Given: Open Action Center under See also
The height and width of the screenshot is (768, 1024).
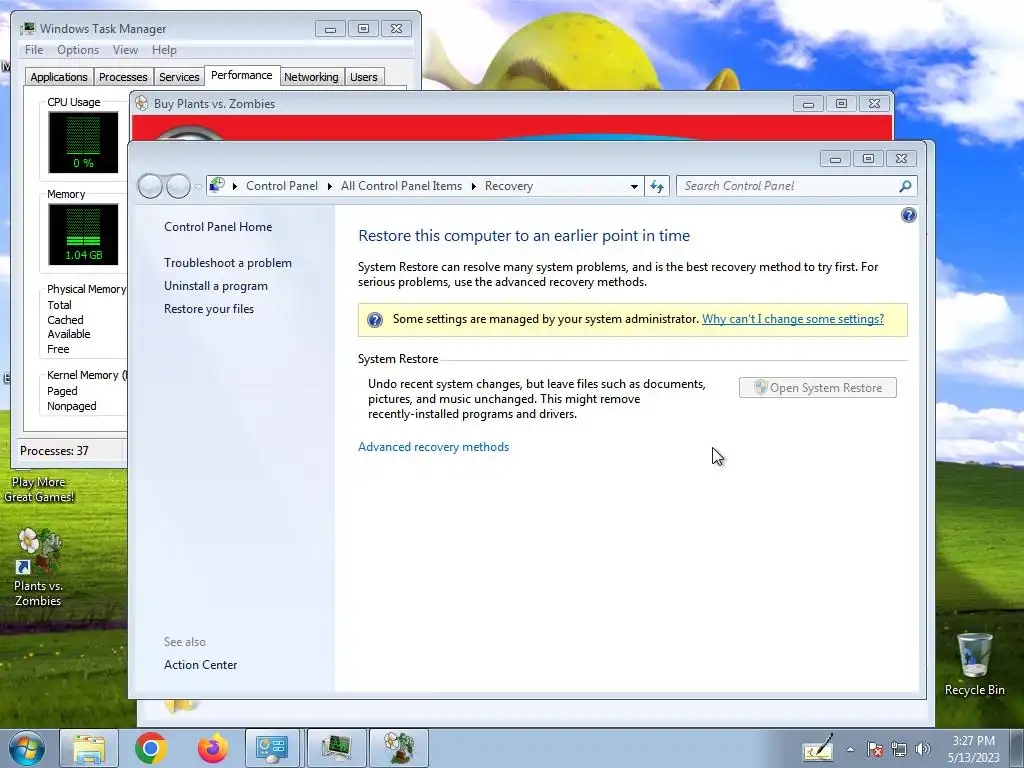Looking at the screenshot, I should 200,665.
